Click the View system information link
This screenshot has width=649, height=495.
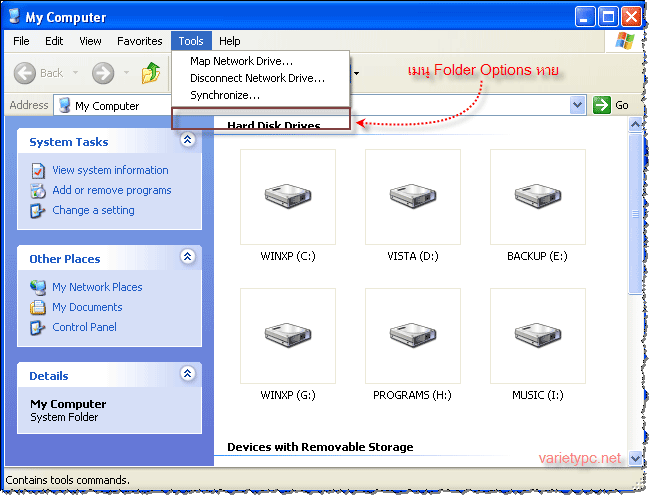click(x=110, y=170)
